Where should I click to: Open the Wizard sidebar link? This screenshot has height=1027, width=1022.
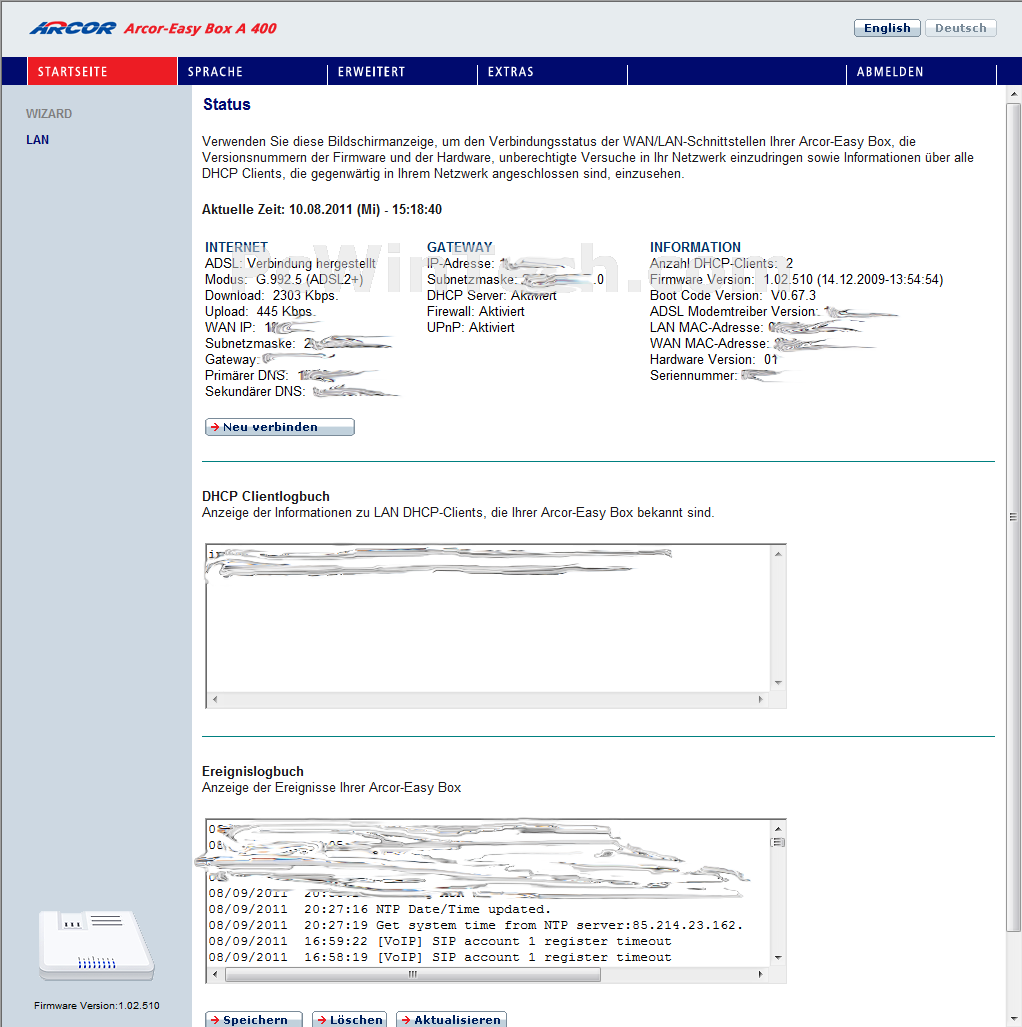[x=49, y=114]
